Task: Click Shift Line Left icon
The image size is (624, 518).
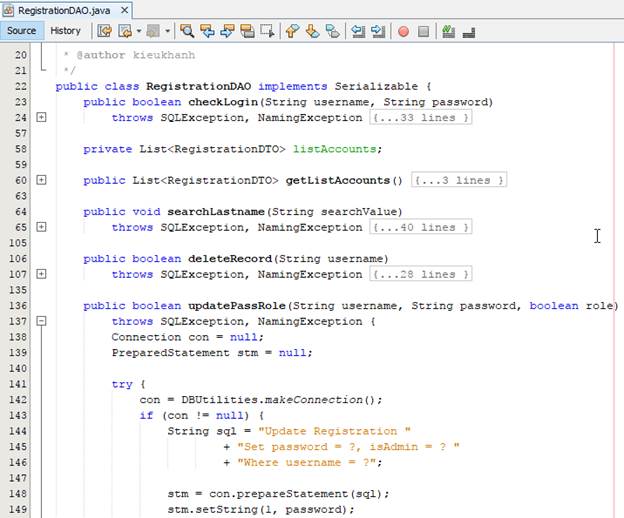Action: (358, 31)
